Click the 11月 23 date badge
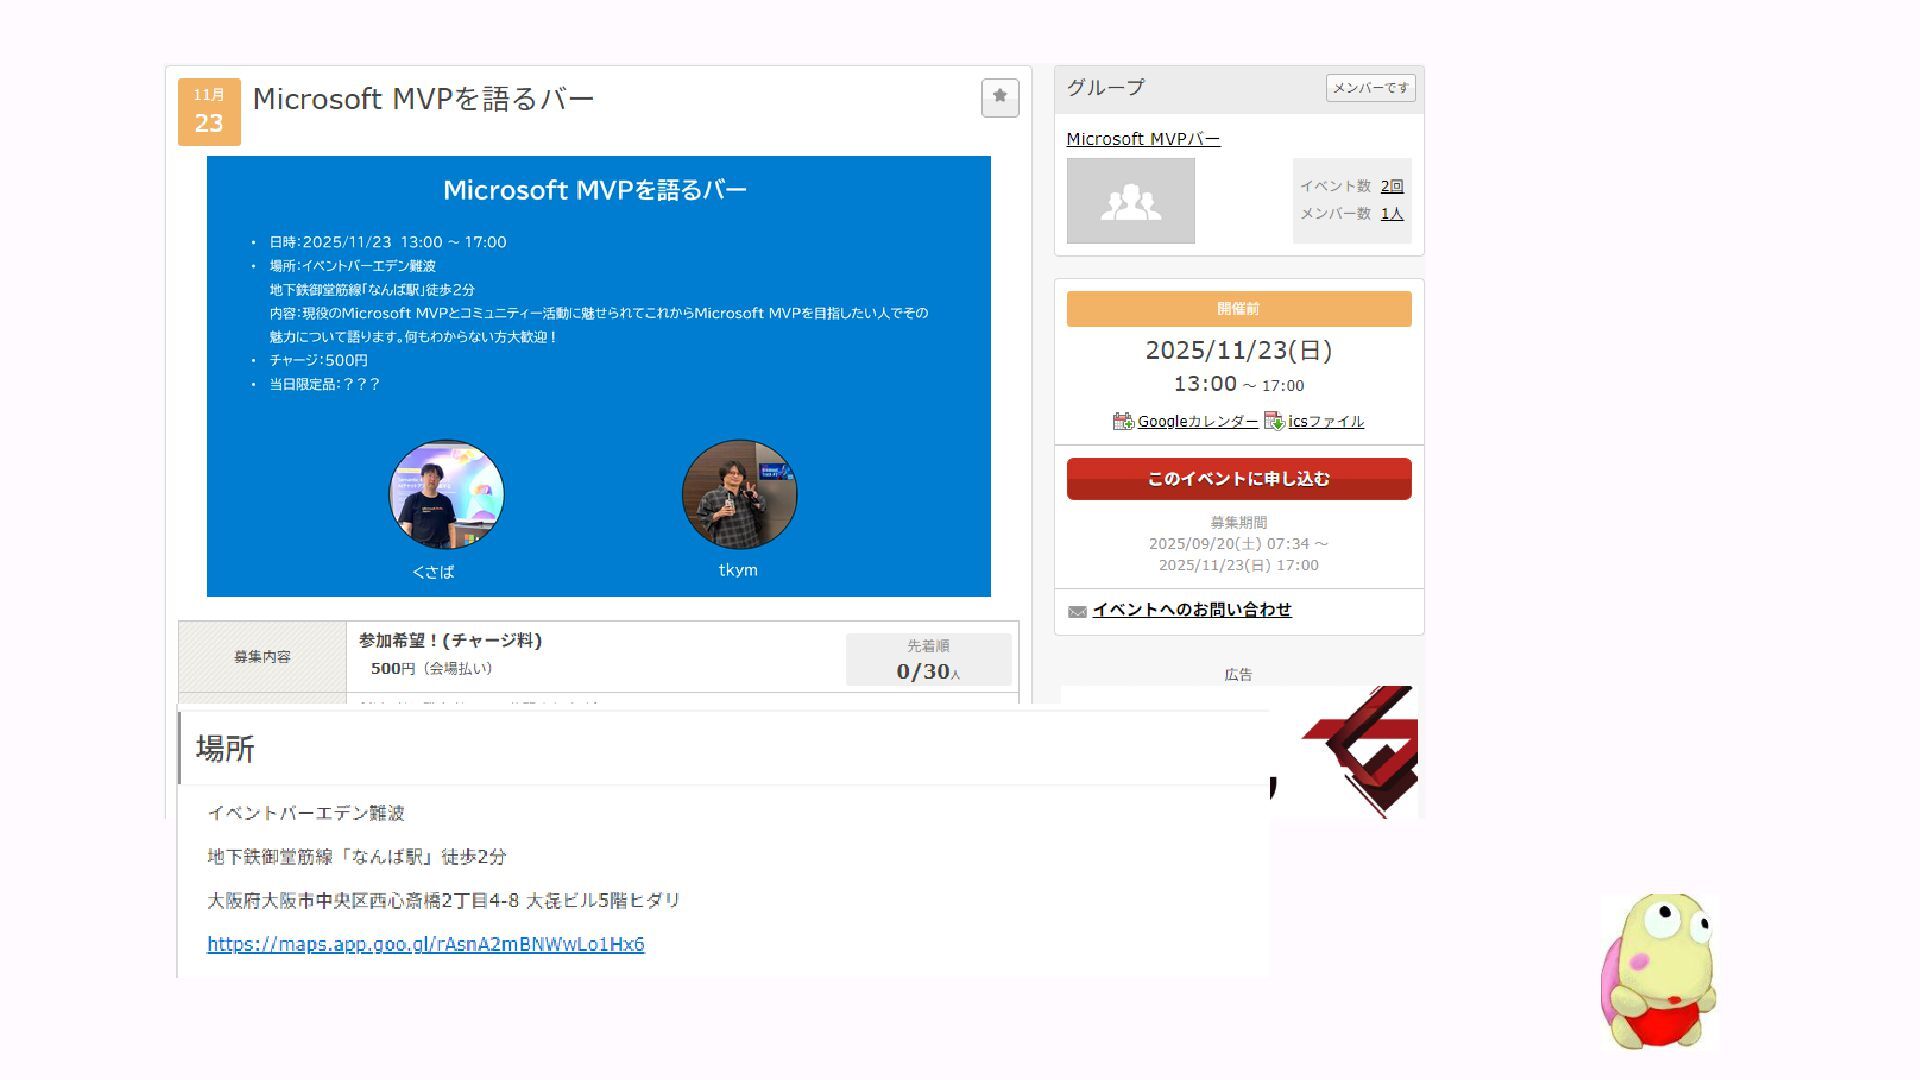The height and width of the screenshot is (1080, 1920). (x=209, y=111)
